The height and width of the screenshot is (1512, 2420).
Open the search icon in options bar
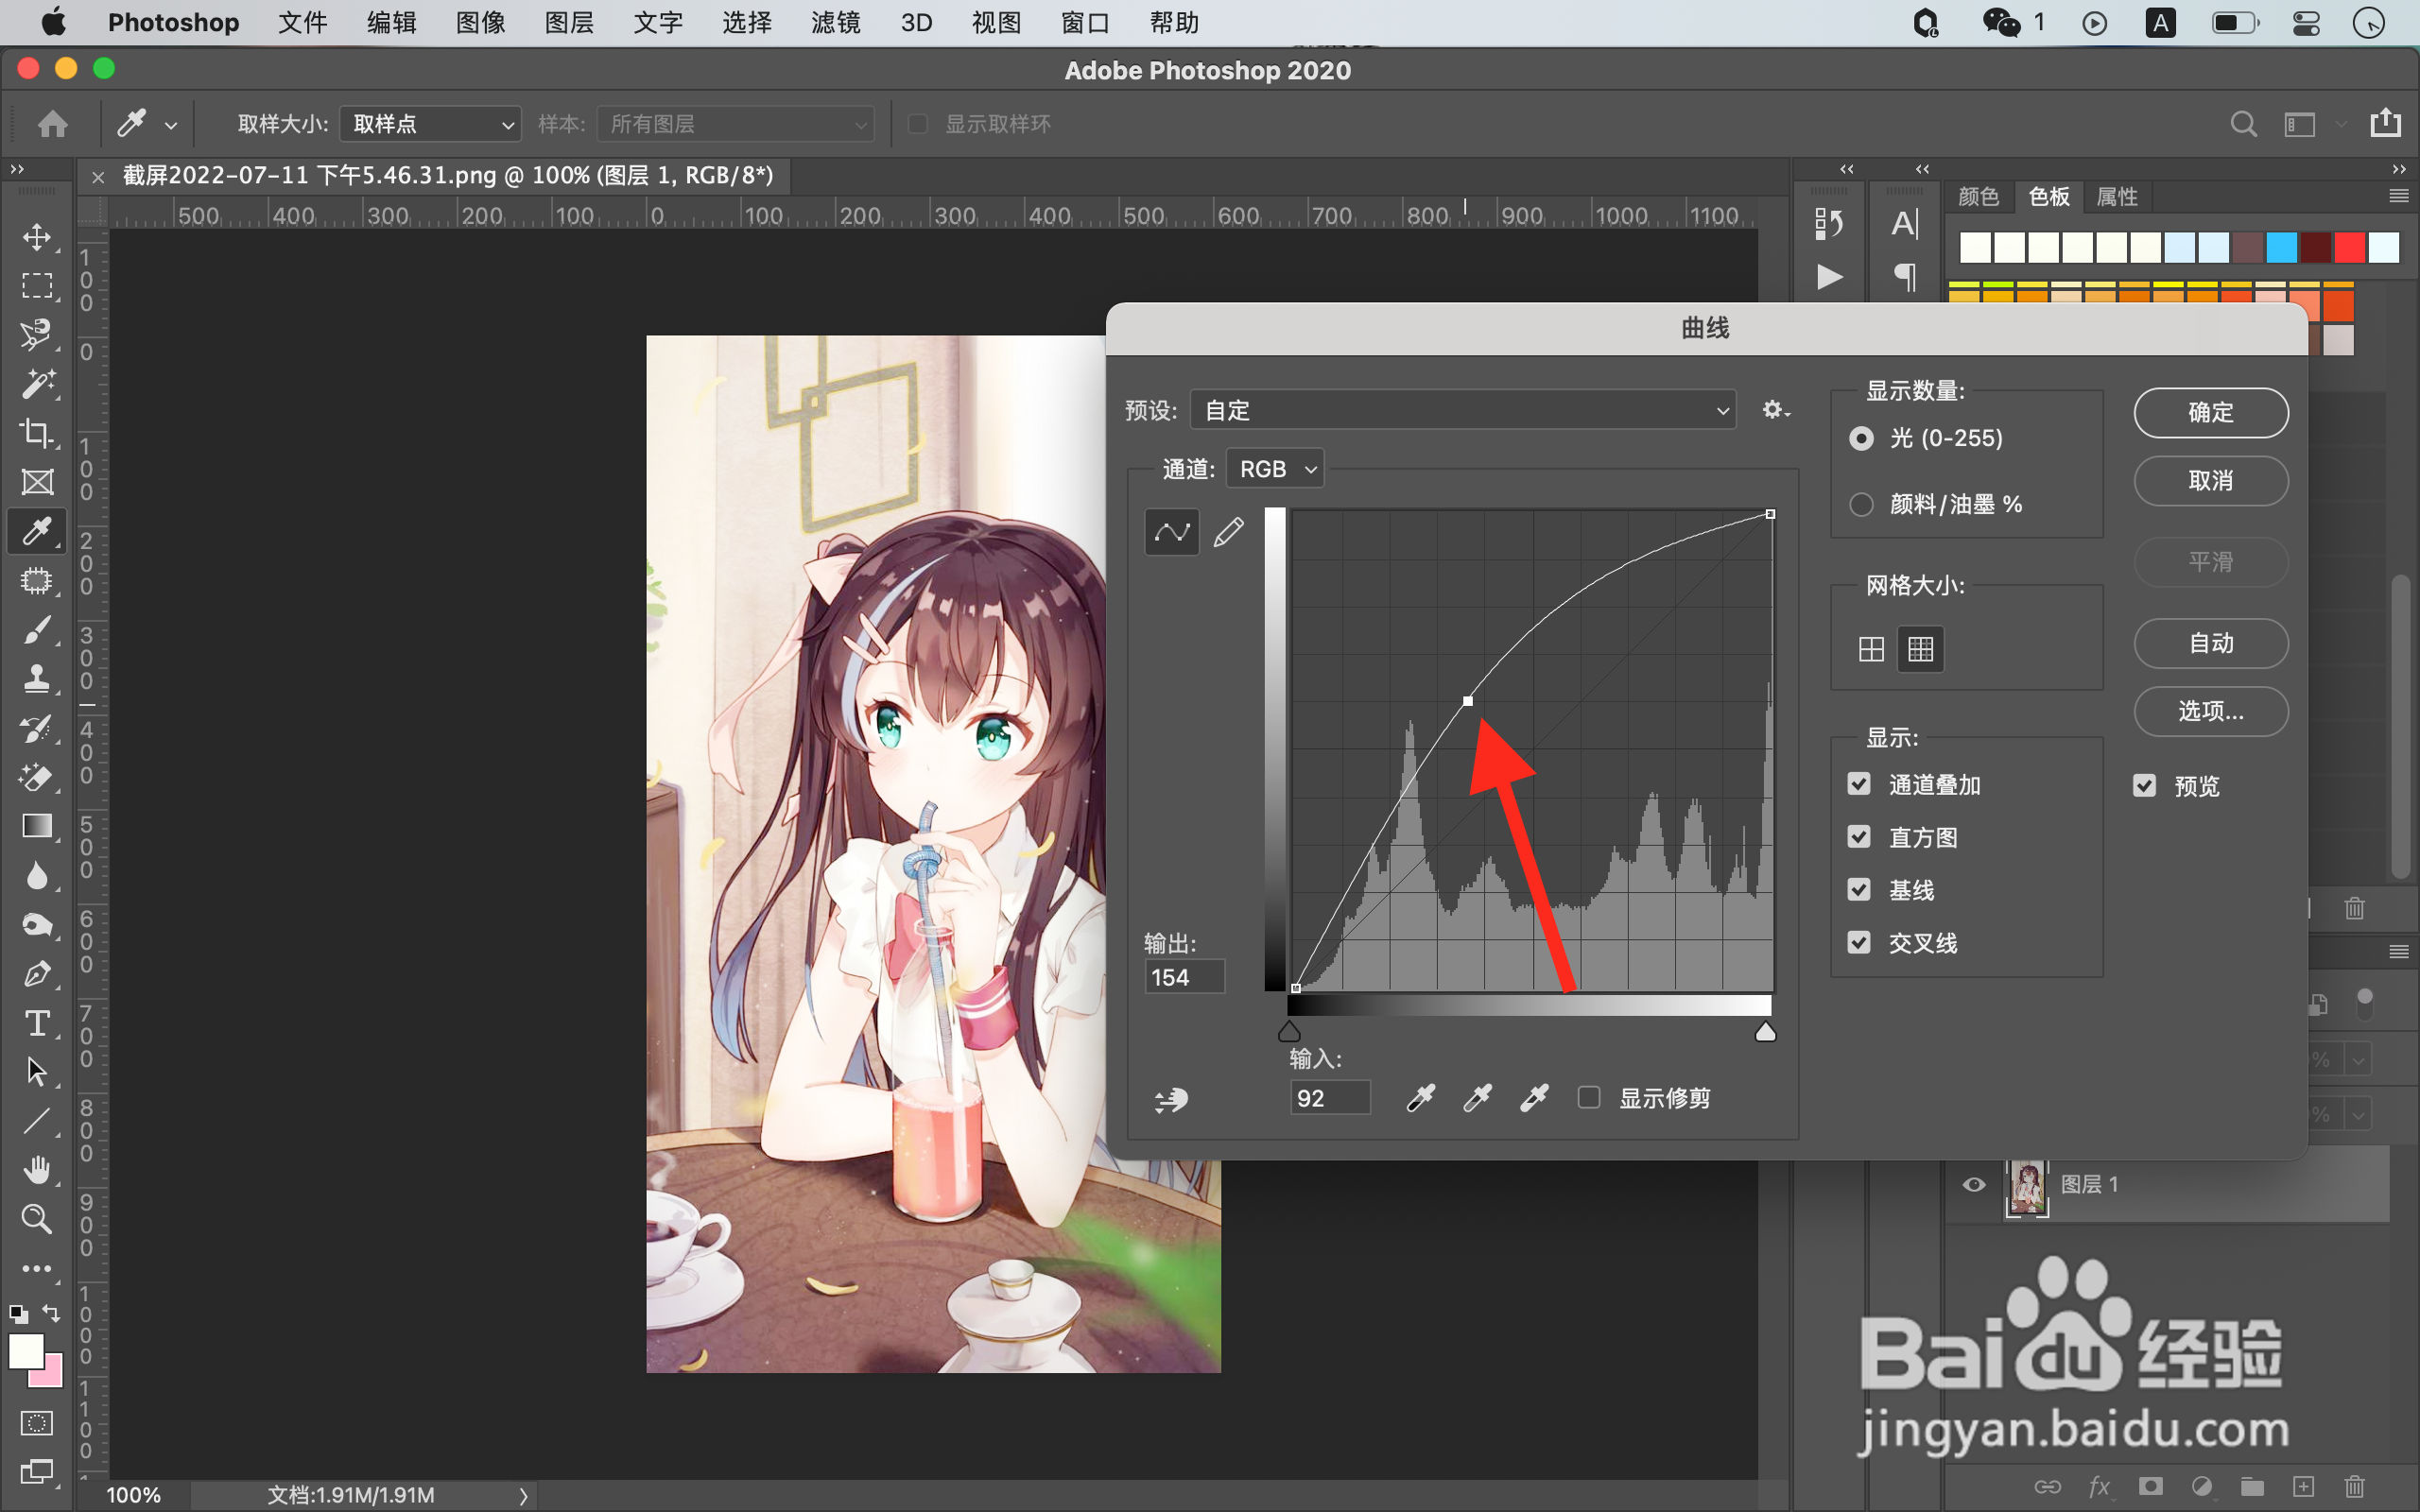[x=2244, y=124]
